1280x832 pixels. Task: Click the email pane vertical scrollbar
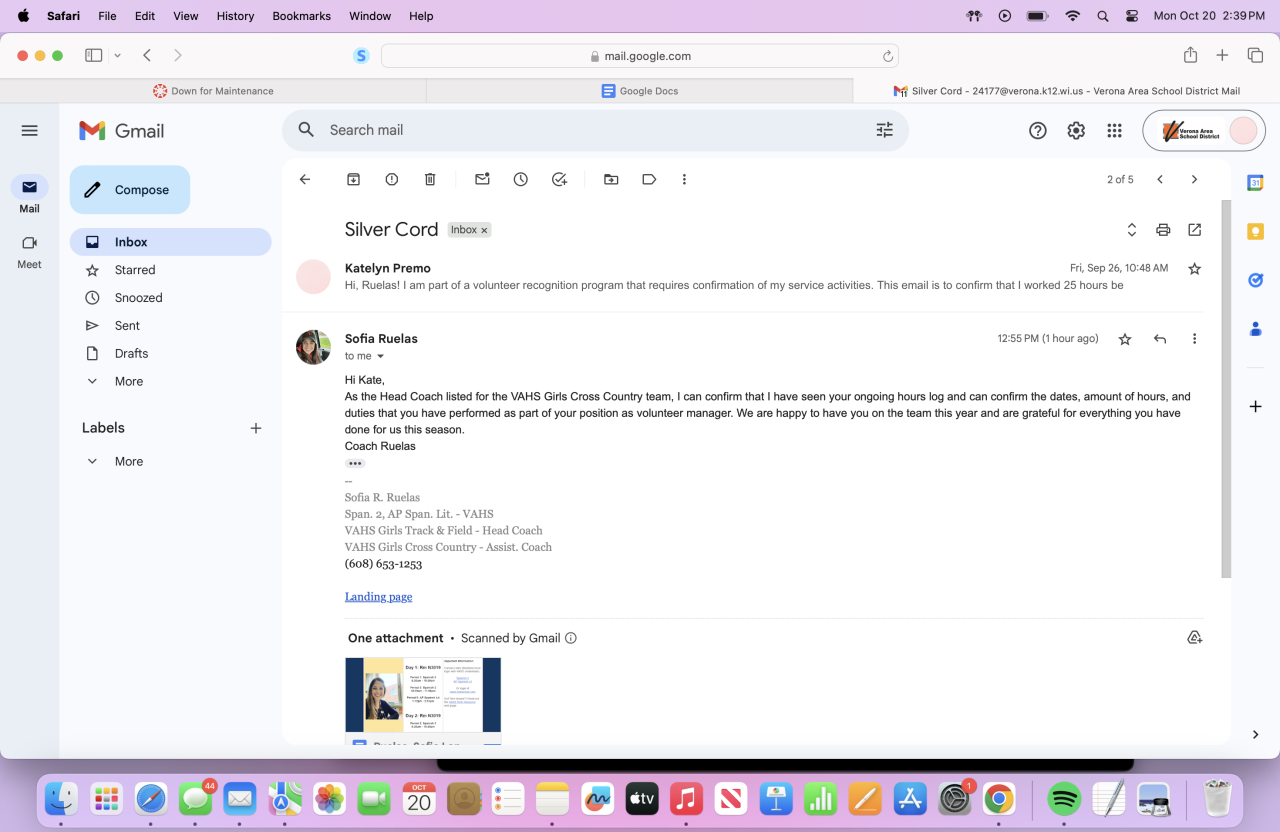coord(1226,389)
